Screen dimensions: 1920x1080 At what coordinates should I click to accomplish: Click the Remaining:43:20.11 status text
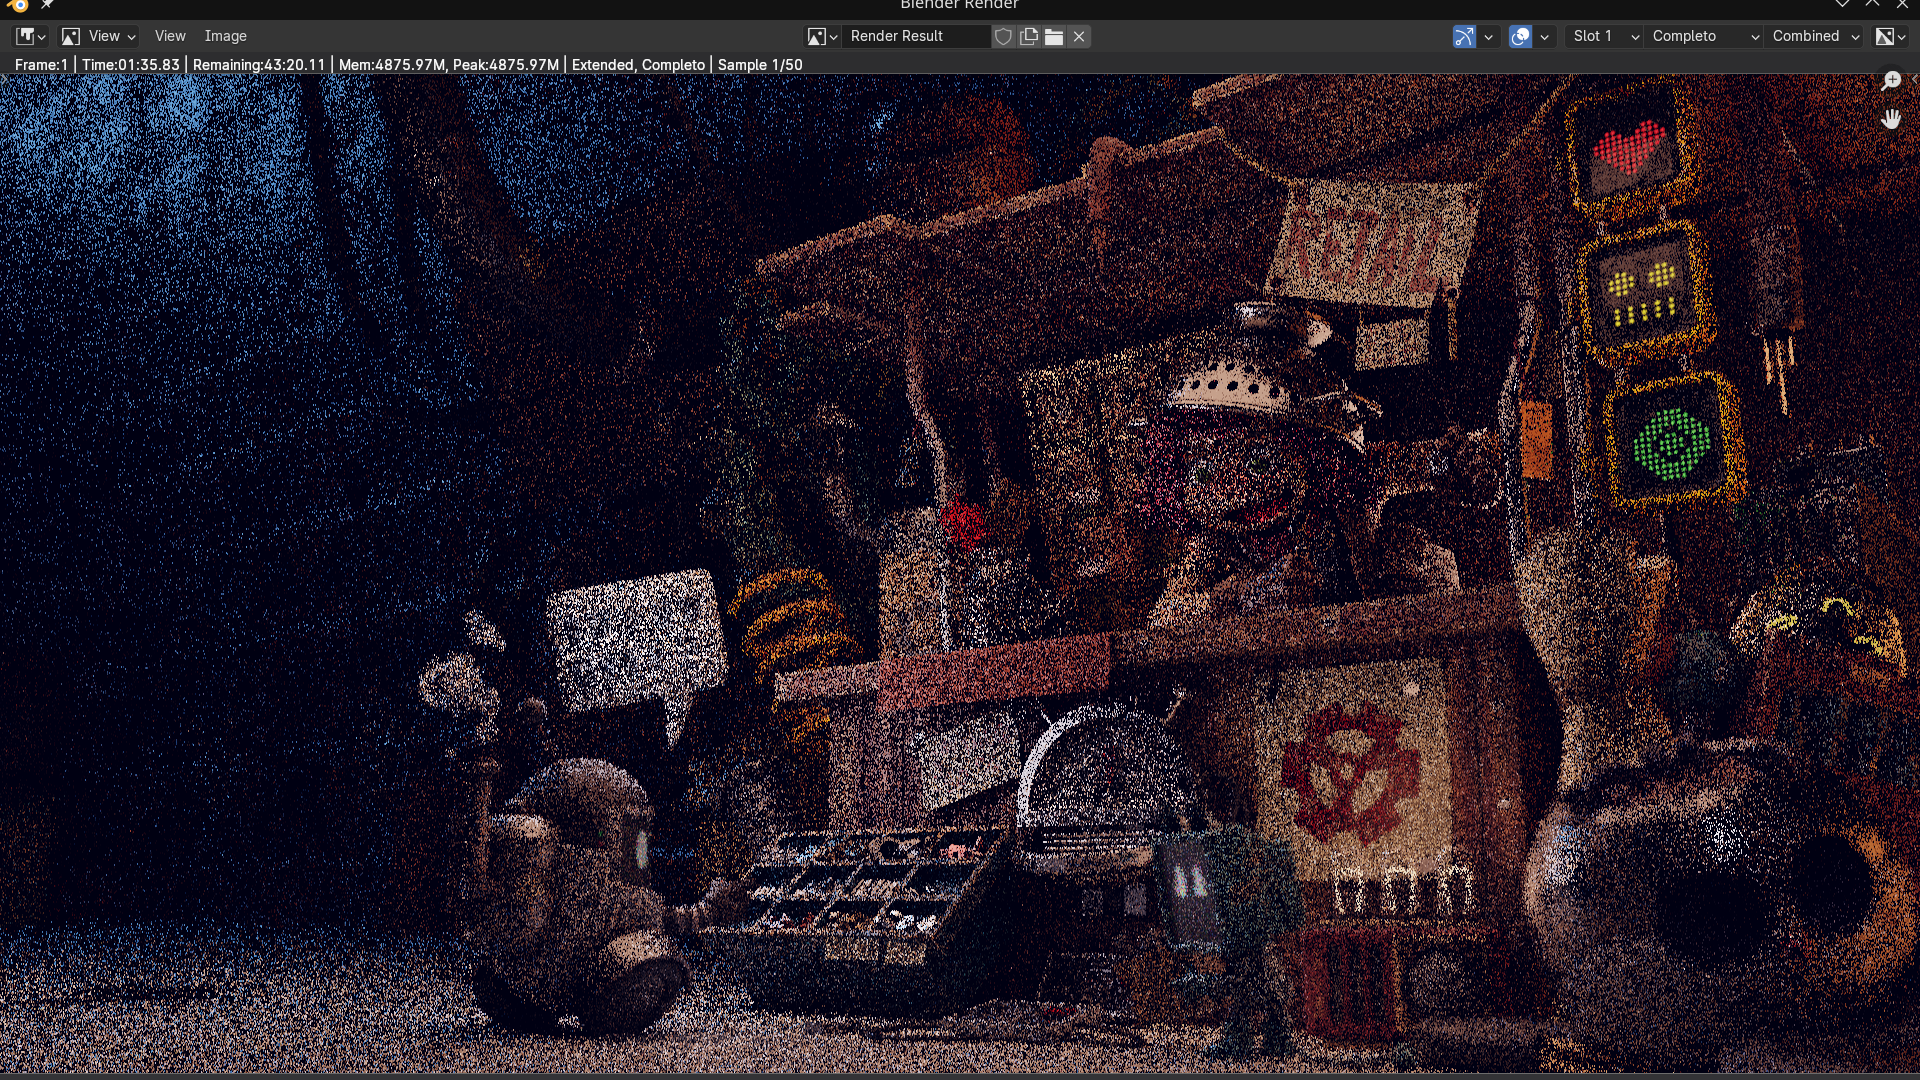pyautogui.click(x=259, y=65)
